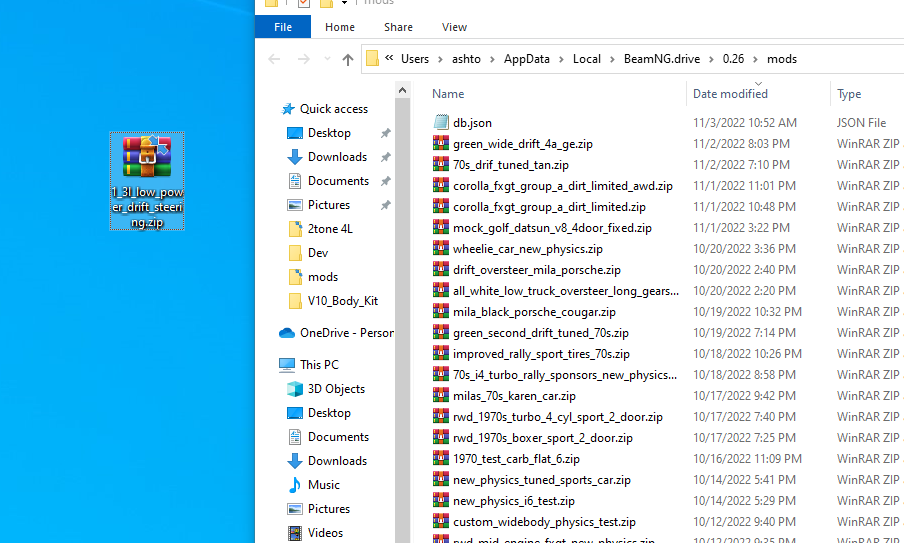Select OneDrive - Personal in navigation pane
This screenshot has height=543, width=904.
(x=337, y=333)
